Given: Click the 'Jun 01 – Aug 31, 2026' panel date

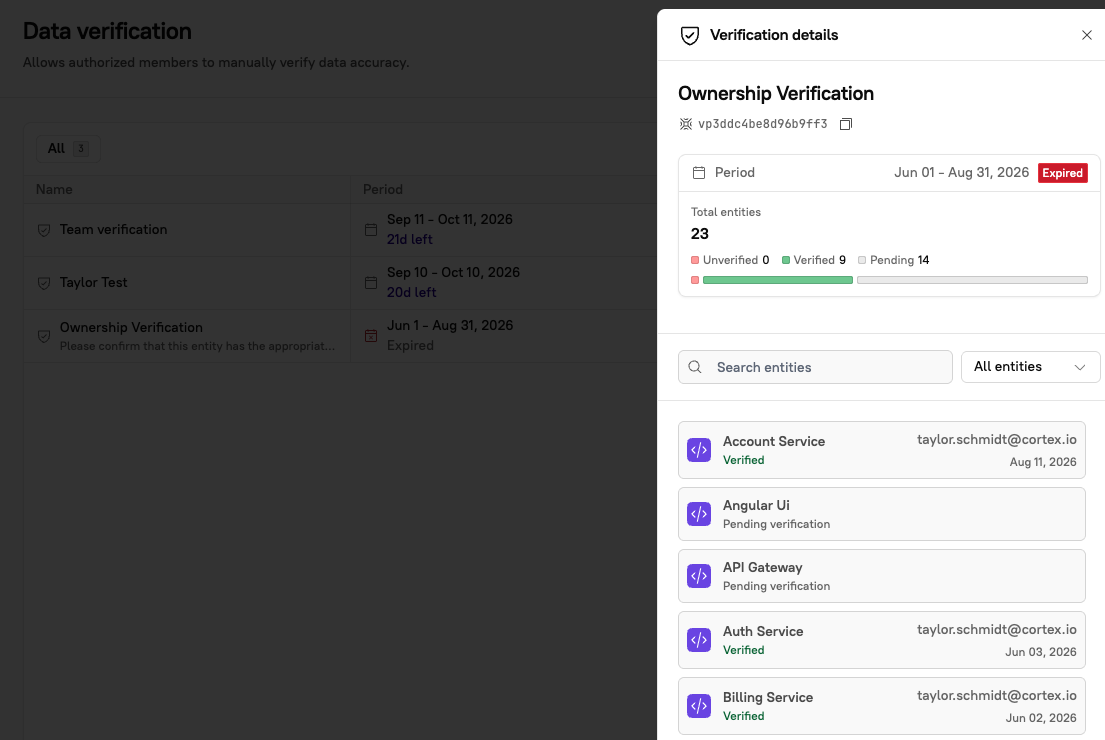Looking at the screenshot, I should tap(961, 173).
